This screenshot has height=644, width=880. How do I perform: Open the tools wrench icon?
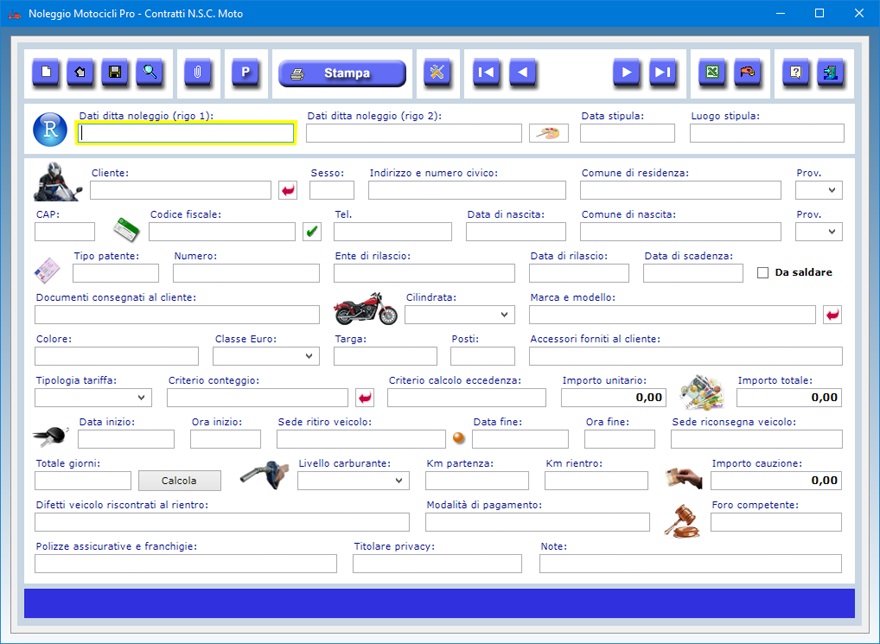(x=437, y=72)
